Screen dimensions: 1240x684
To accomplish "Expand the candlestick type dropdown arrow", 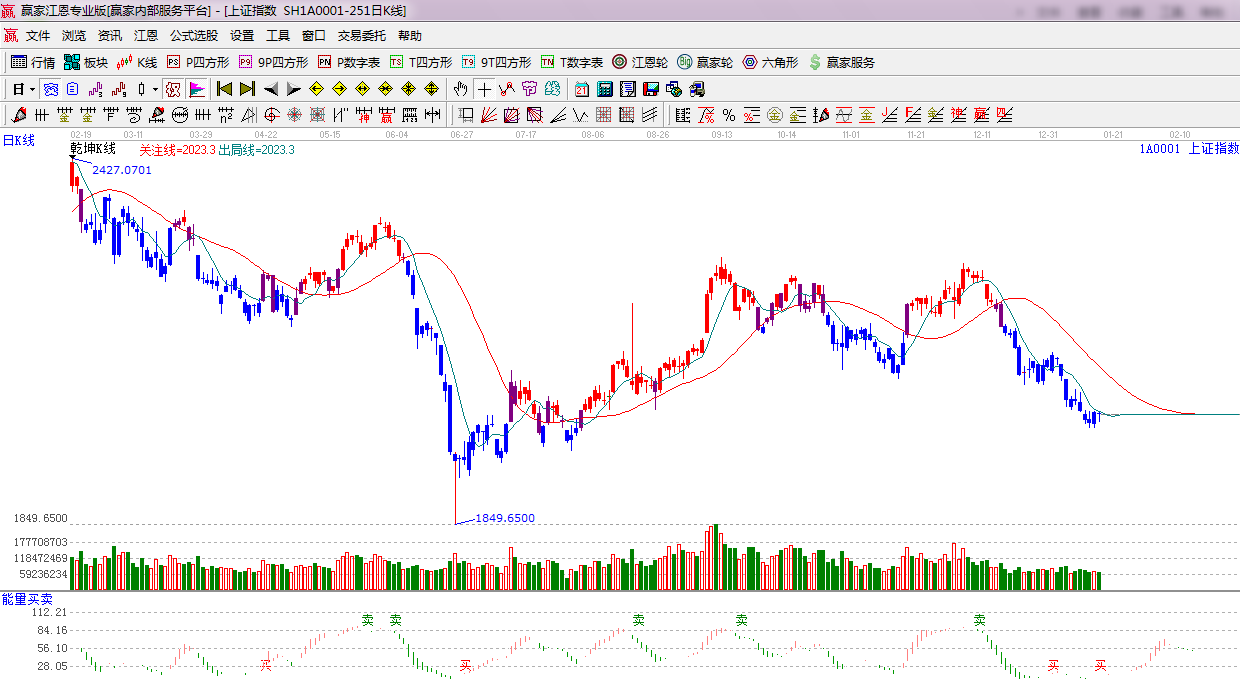I will coord(155,89).
